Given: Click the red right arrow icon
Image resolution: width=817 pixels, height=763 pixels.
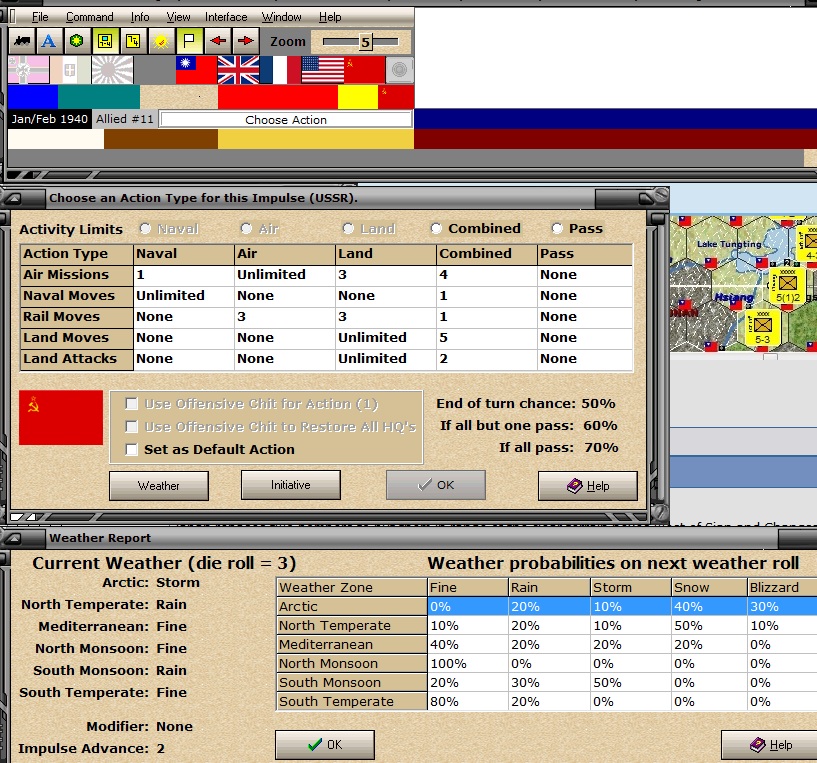Looking at the screenshot, I should 245,41.
